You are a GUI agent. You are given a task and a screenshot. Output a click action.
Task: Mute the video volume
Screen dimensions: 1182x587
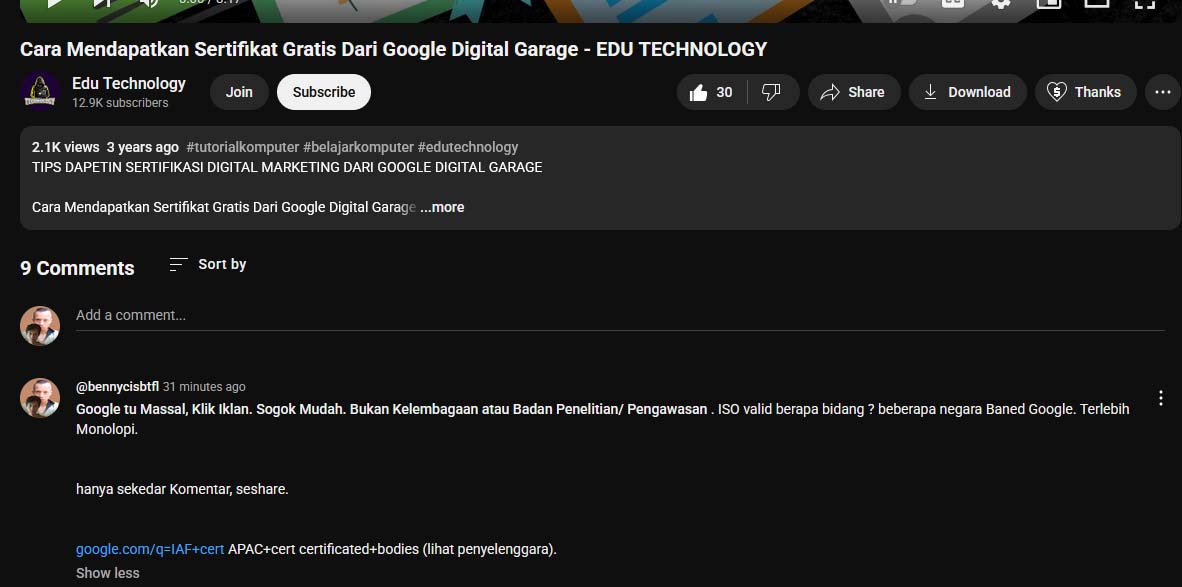tap(149, 3)
